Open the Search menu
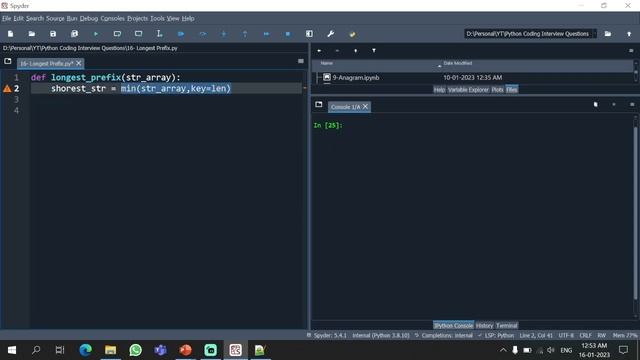The height and width of the screenshot is (360, 640). click(35, 18)
